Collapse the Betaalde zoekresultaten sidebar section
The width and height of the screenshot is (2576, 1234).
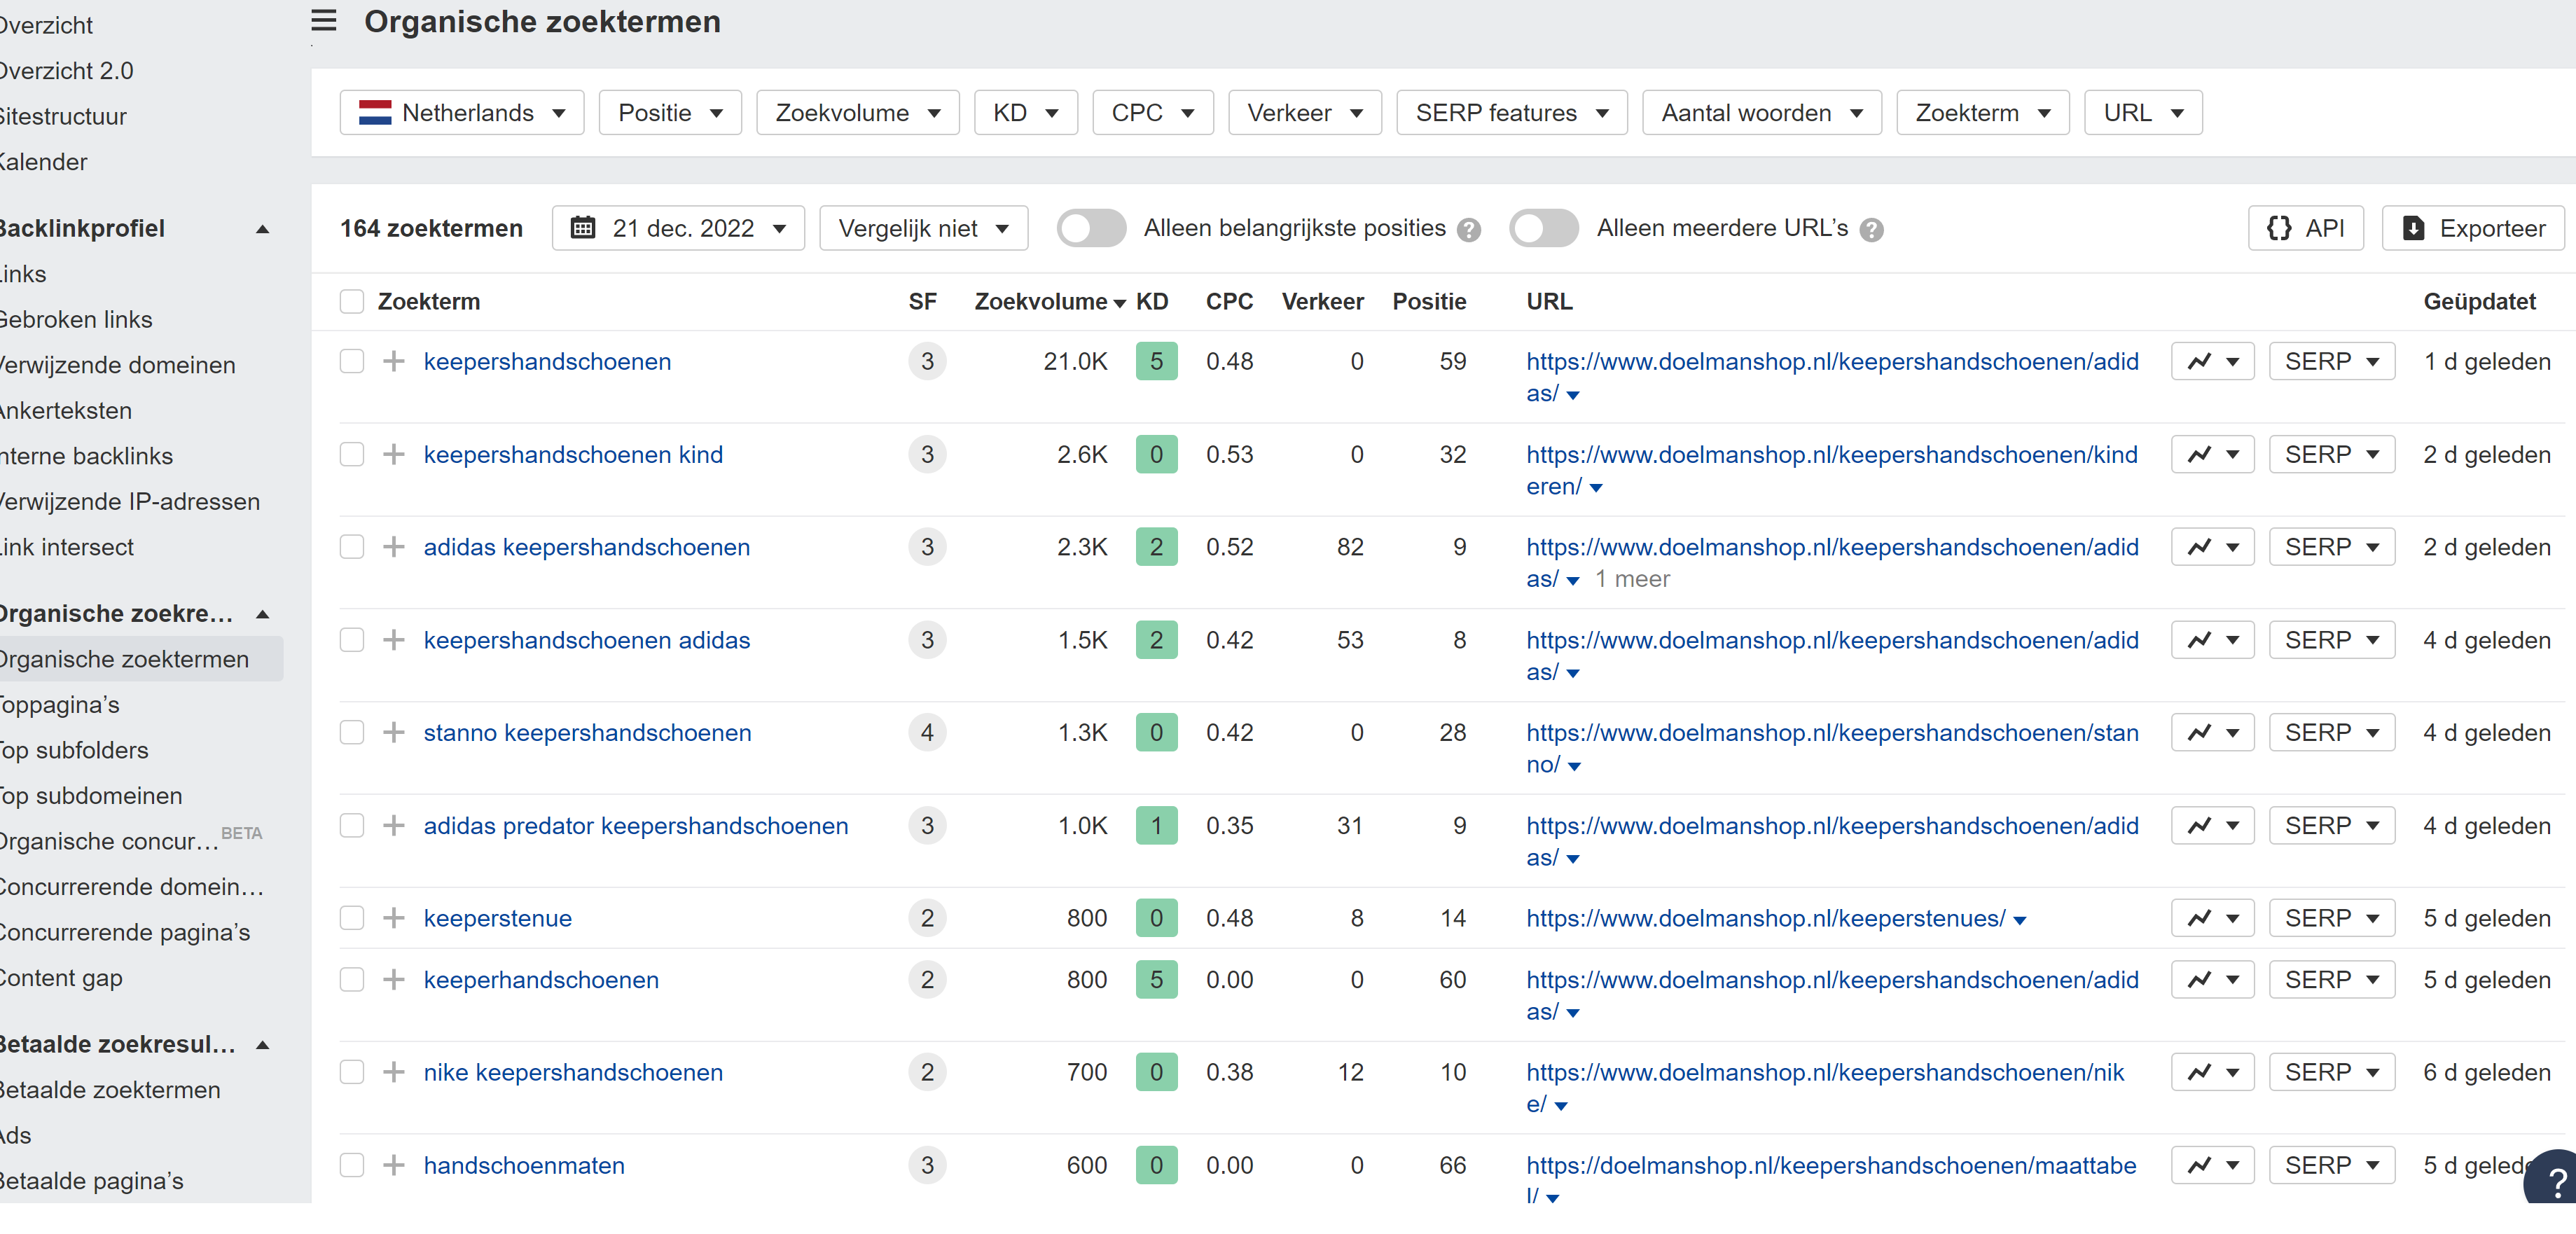click(x=263, y=1045)
